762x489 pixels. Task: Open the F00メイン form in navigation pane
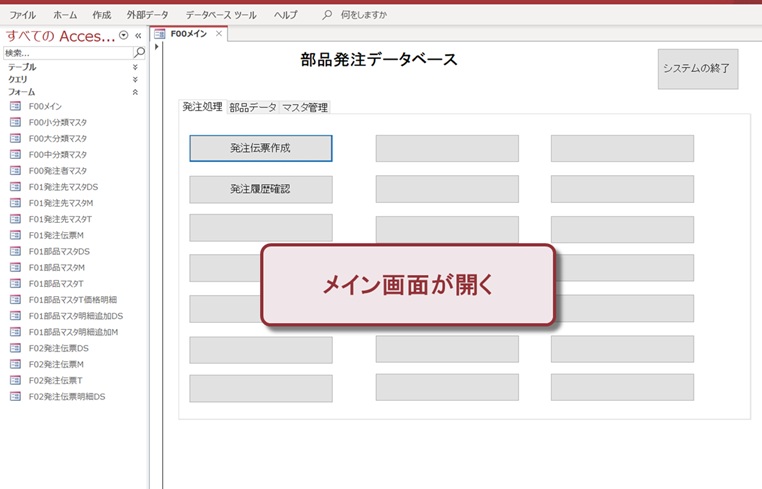[45, 106]
